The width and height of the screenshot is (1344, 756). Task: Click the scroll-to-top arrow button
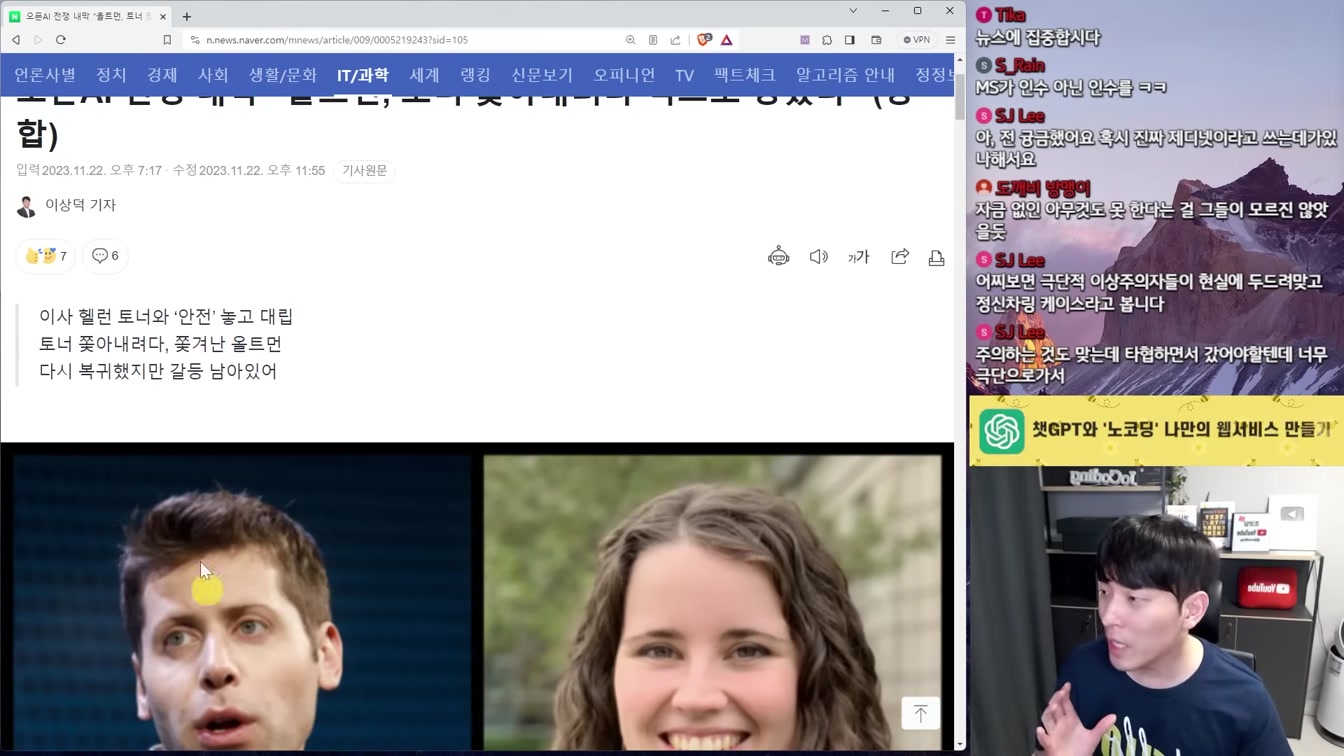[x=920, y=713]
